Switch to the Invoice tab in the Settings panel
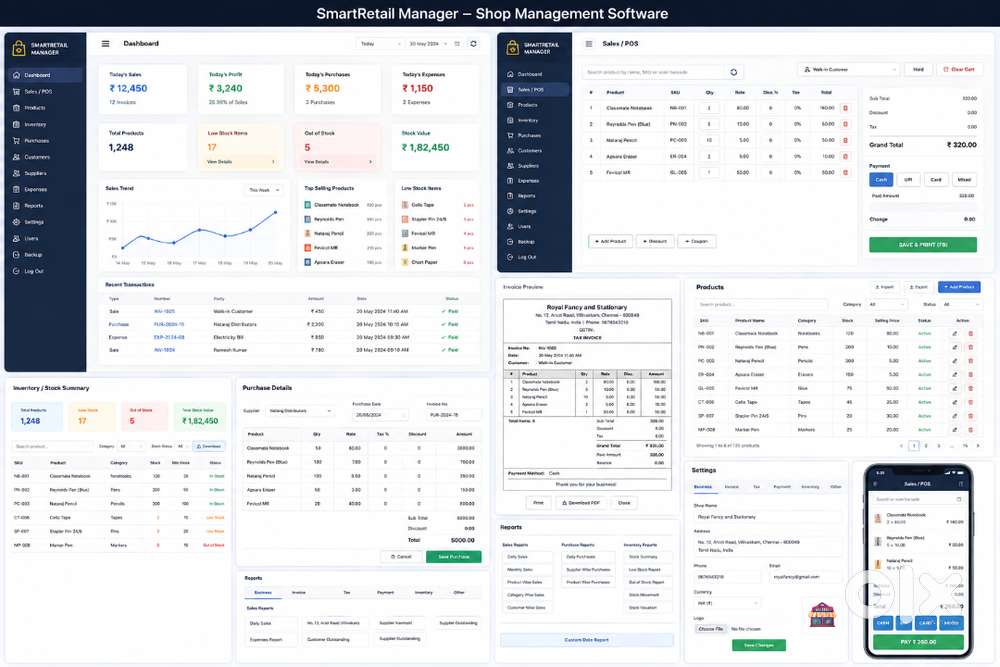Screen dimensions: 1000x667 [732, 487]
